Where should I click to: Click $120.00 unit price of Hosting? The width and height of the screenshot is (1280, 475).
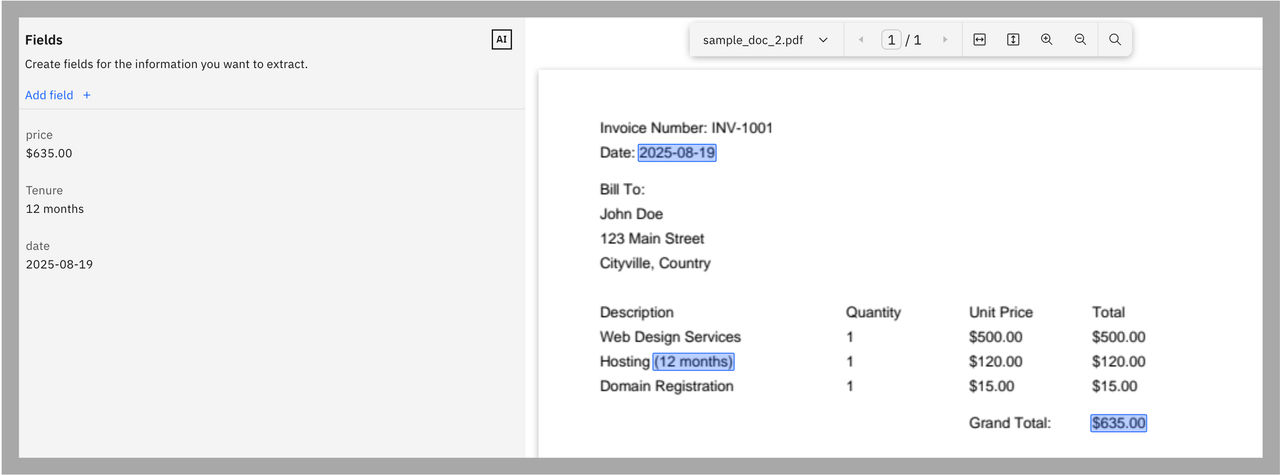point(996,361)
